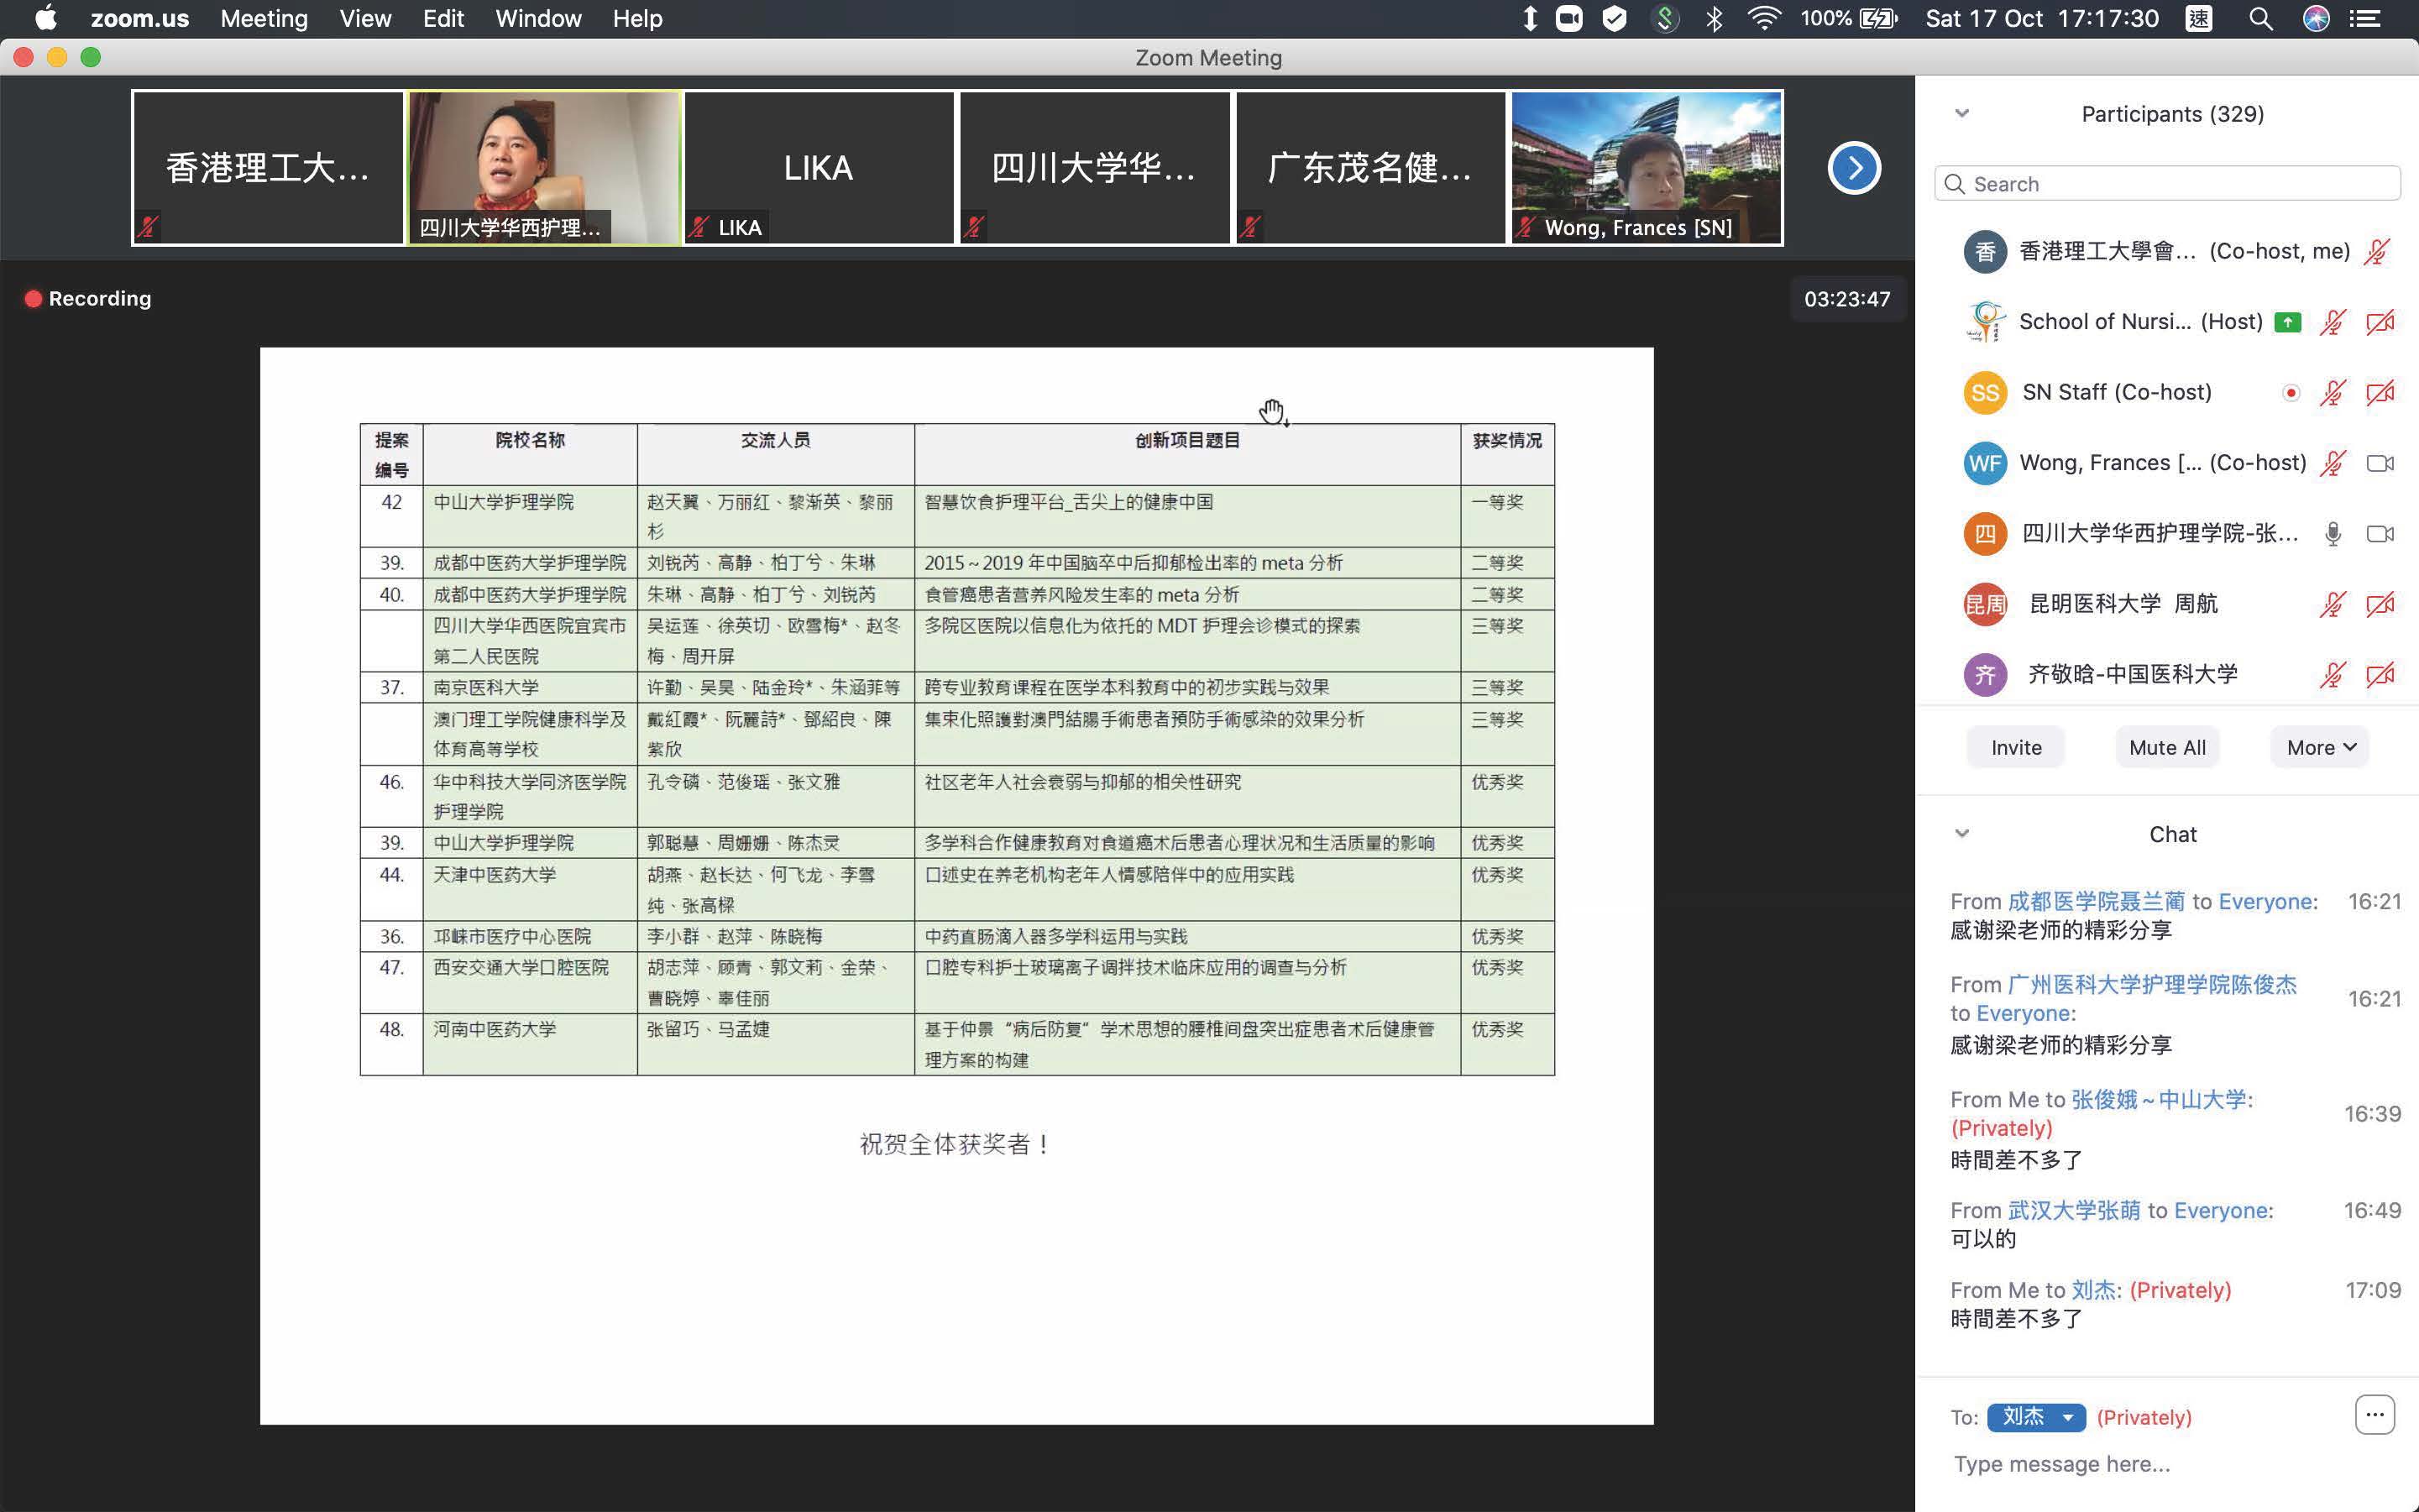Click the Spotlight search icon in menu bar
This screenshot has width=2419, height=1512.
tap(2261, 19)
